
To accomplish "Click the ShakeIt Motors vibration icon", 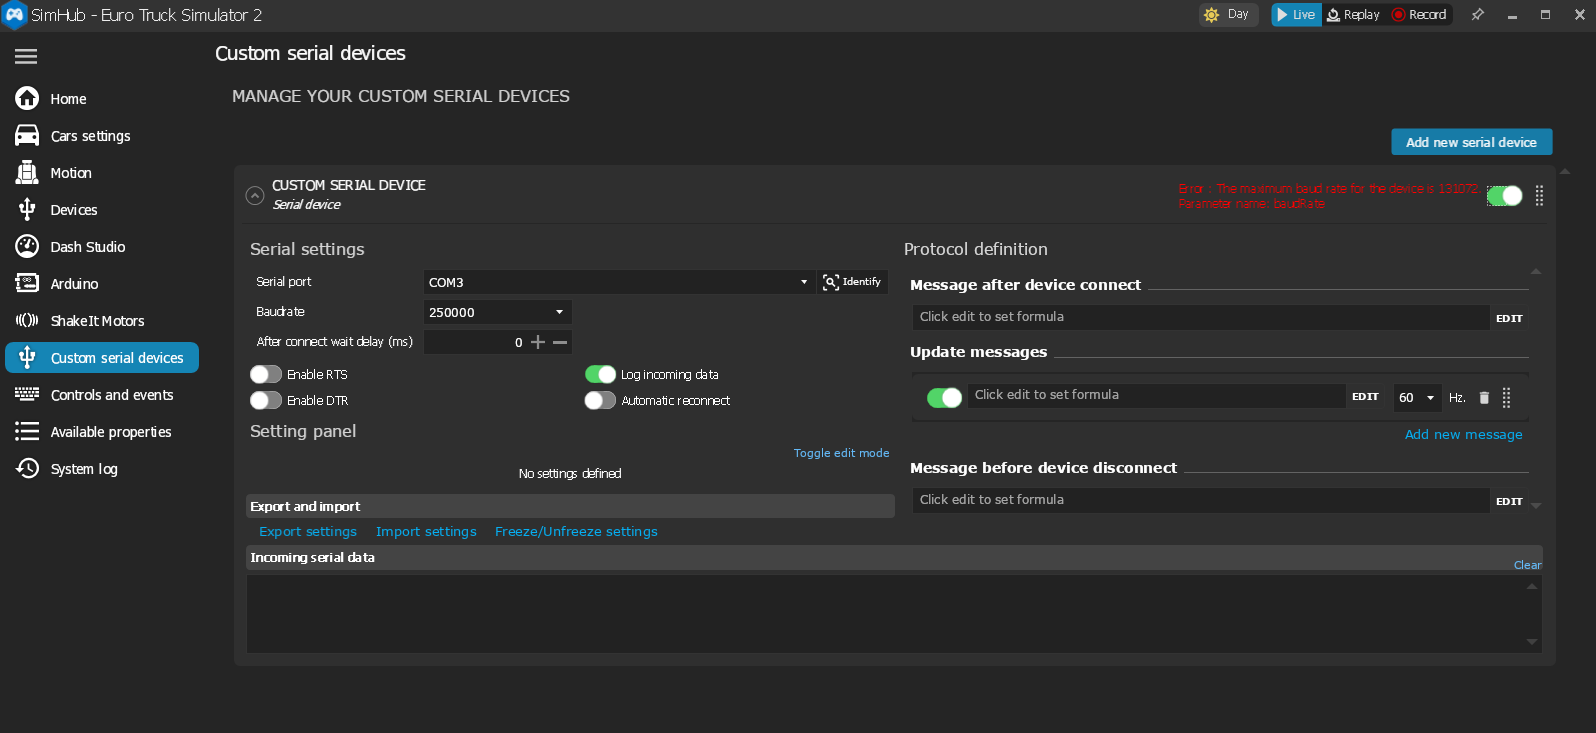I will tap(27, 320).
